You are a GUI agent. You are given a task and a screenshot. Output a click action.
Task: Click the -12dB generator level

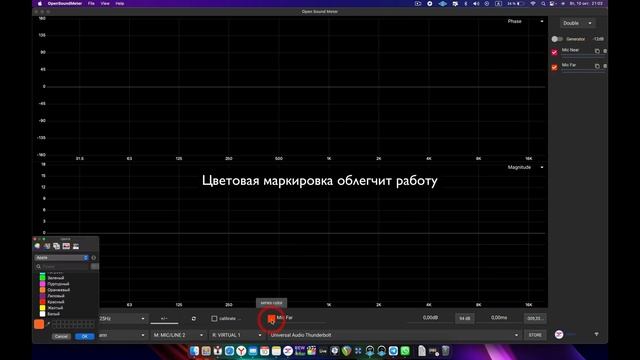[x=599, y=39]
